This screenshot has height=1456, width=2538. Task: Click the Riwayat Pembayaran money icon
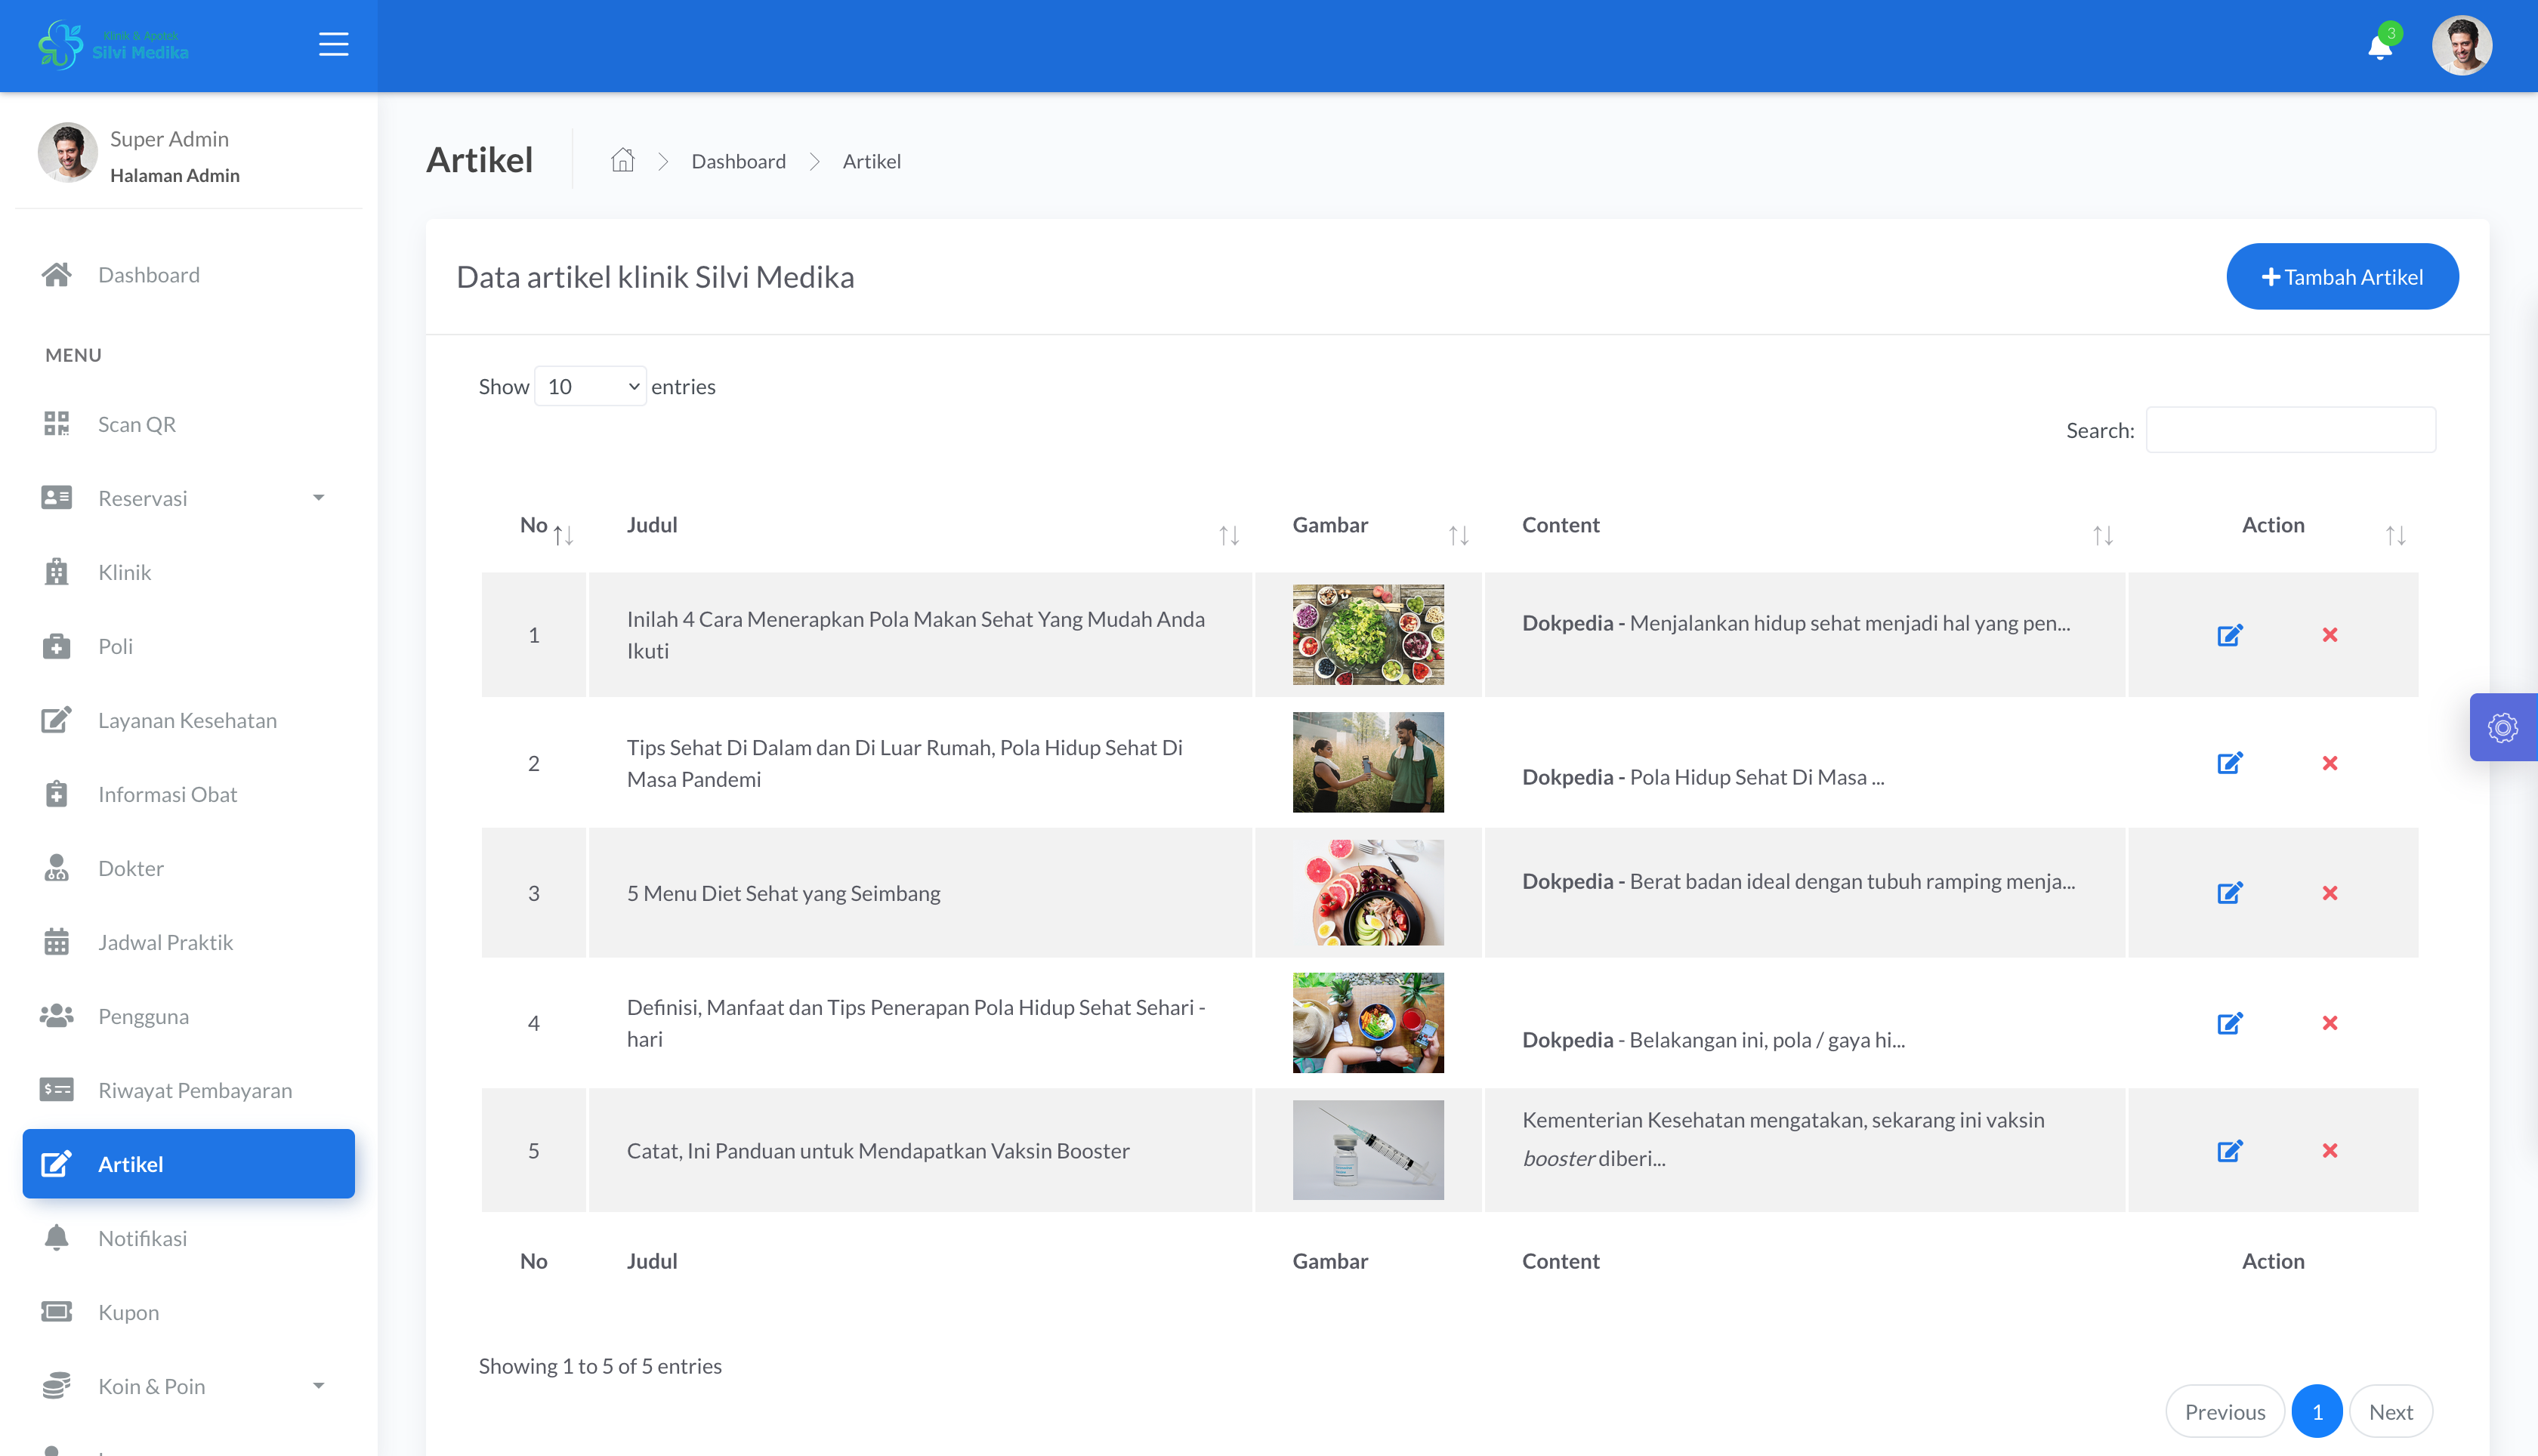(56, 1090)
